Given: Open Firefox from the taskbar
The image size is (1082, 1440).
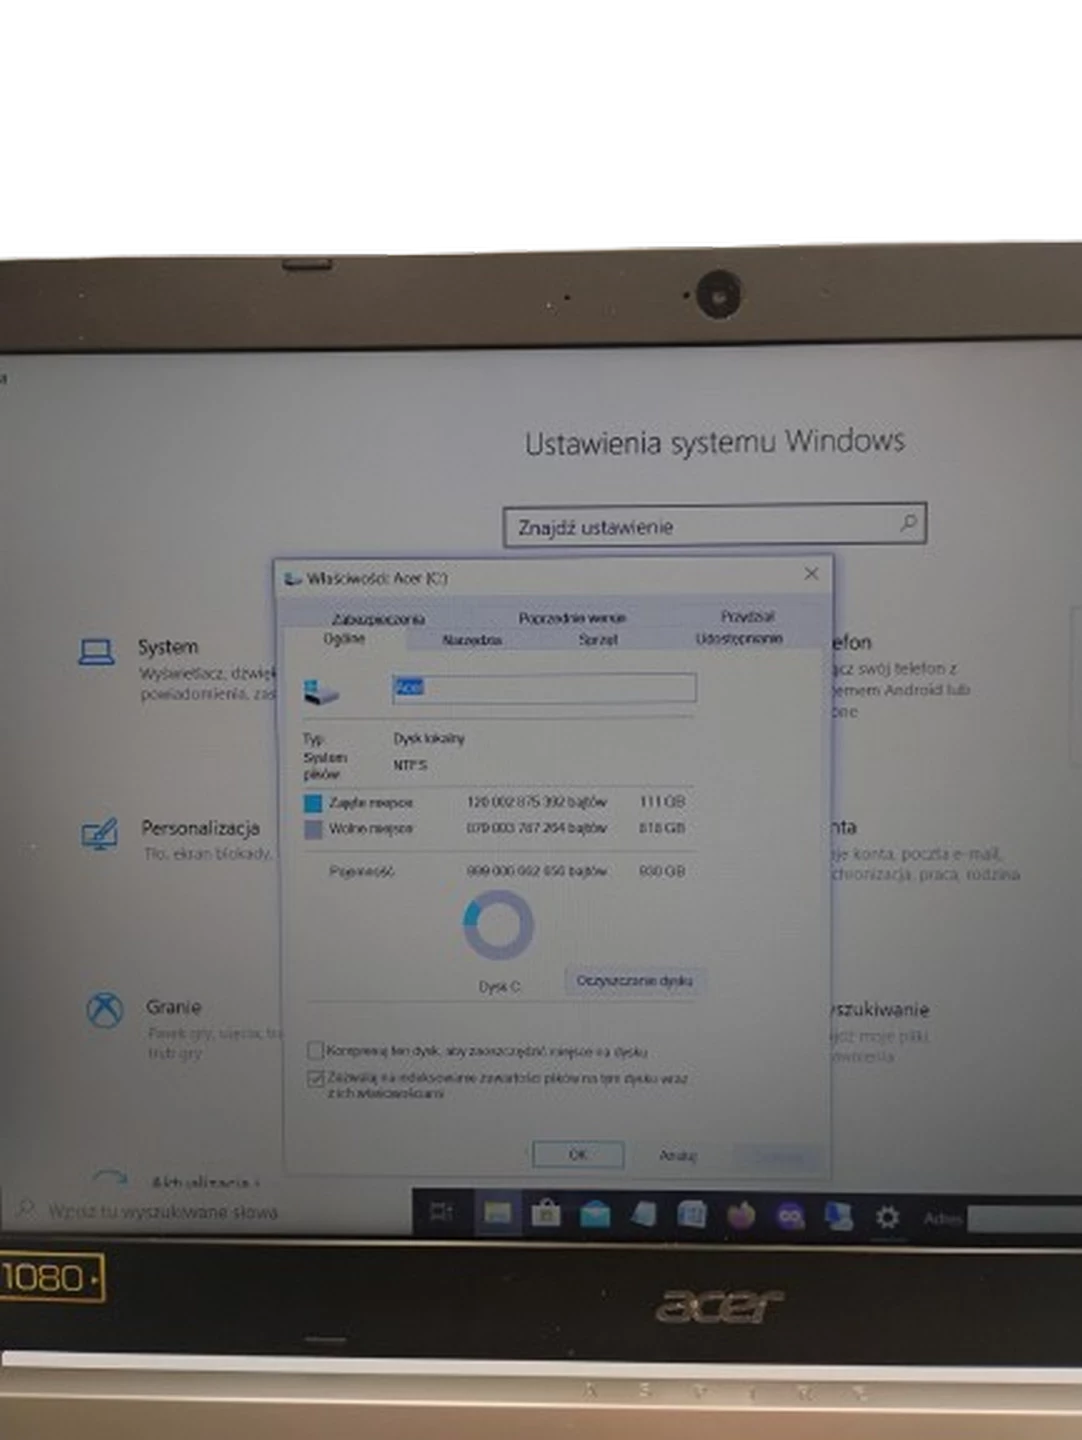Looking at the screenshot, I should pyautogui.click(x=741, y=1215).
